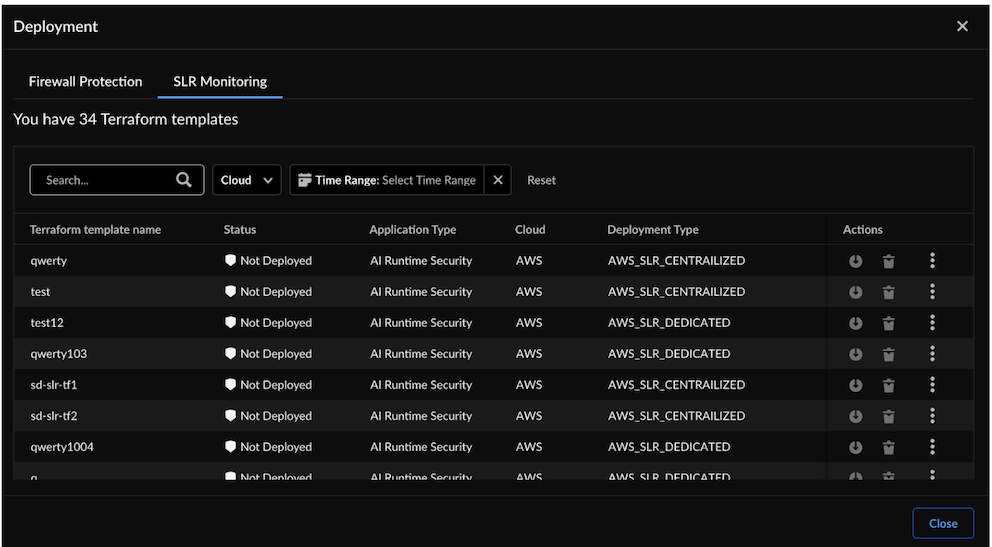Click trash icon for sd-slr-tf1 template

click(888, 385)
